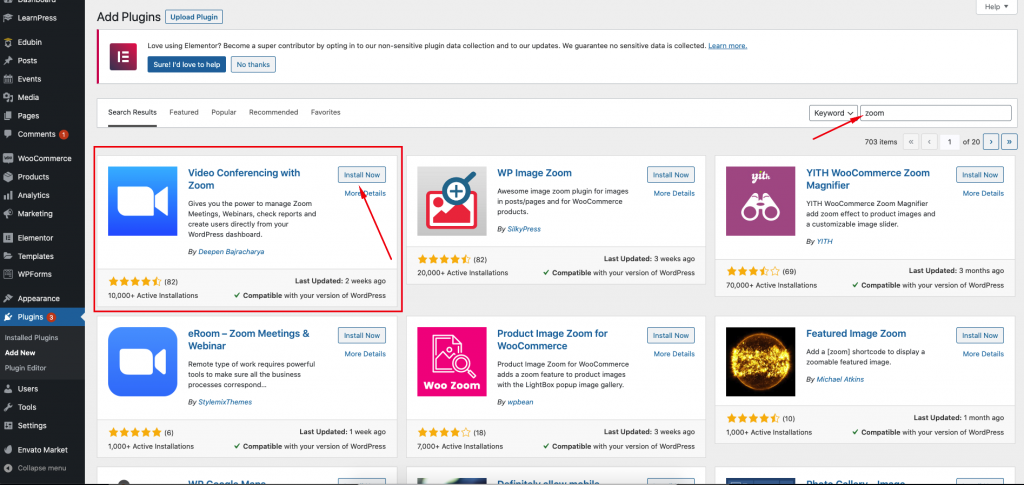The width and height of the screenshot is (1024, 485).
Task: Install Video Conferencing with Zoom plugin
Action: click(x=362, y=175)
